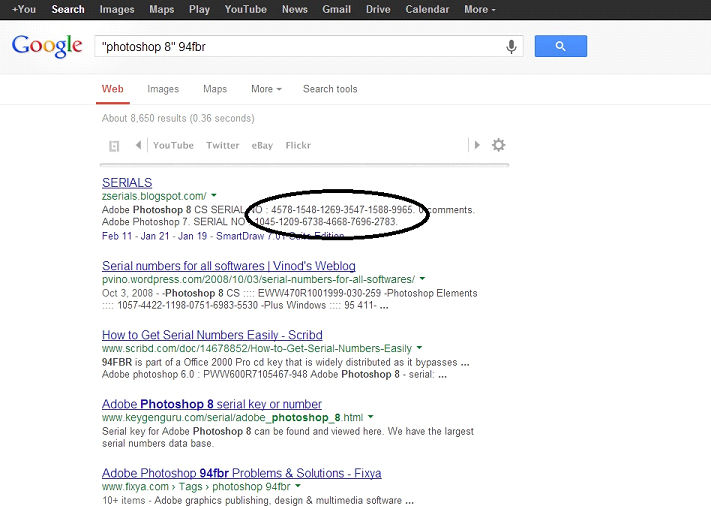Open Gmail from the top bar
The height and width of the screenshot is (506, 711).
[336, 9]
